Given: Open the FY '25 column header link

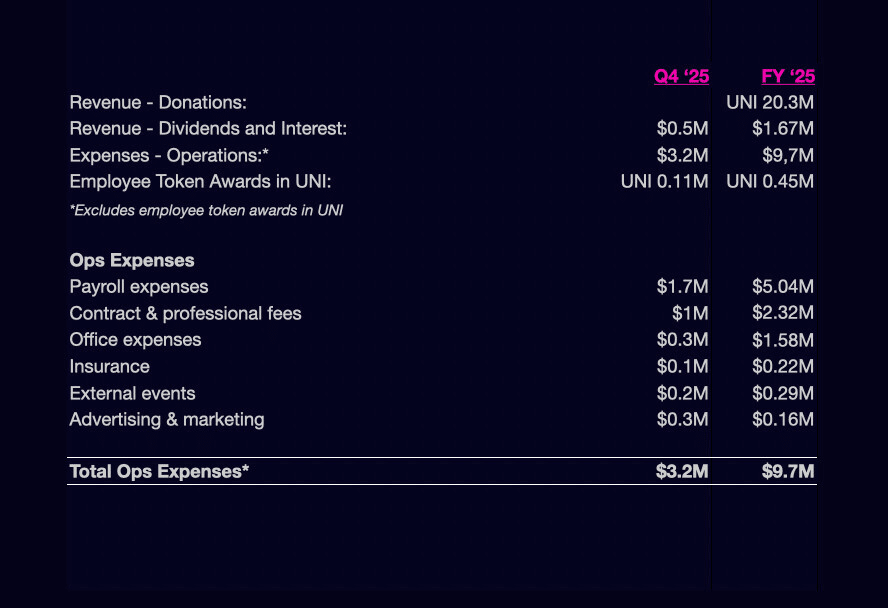Looking at the screenshot, I should pyautogui.click(x=788, y=76).
